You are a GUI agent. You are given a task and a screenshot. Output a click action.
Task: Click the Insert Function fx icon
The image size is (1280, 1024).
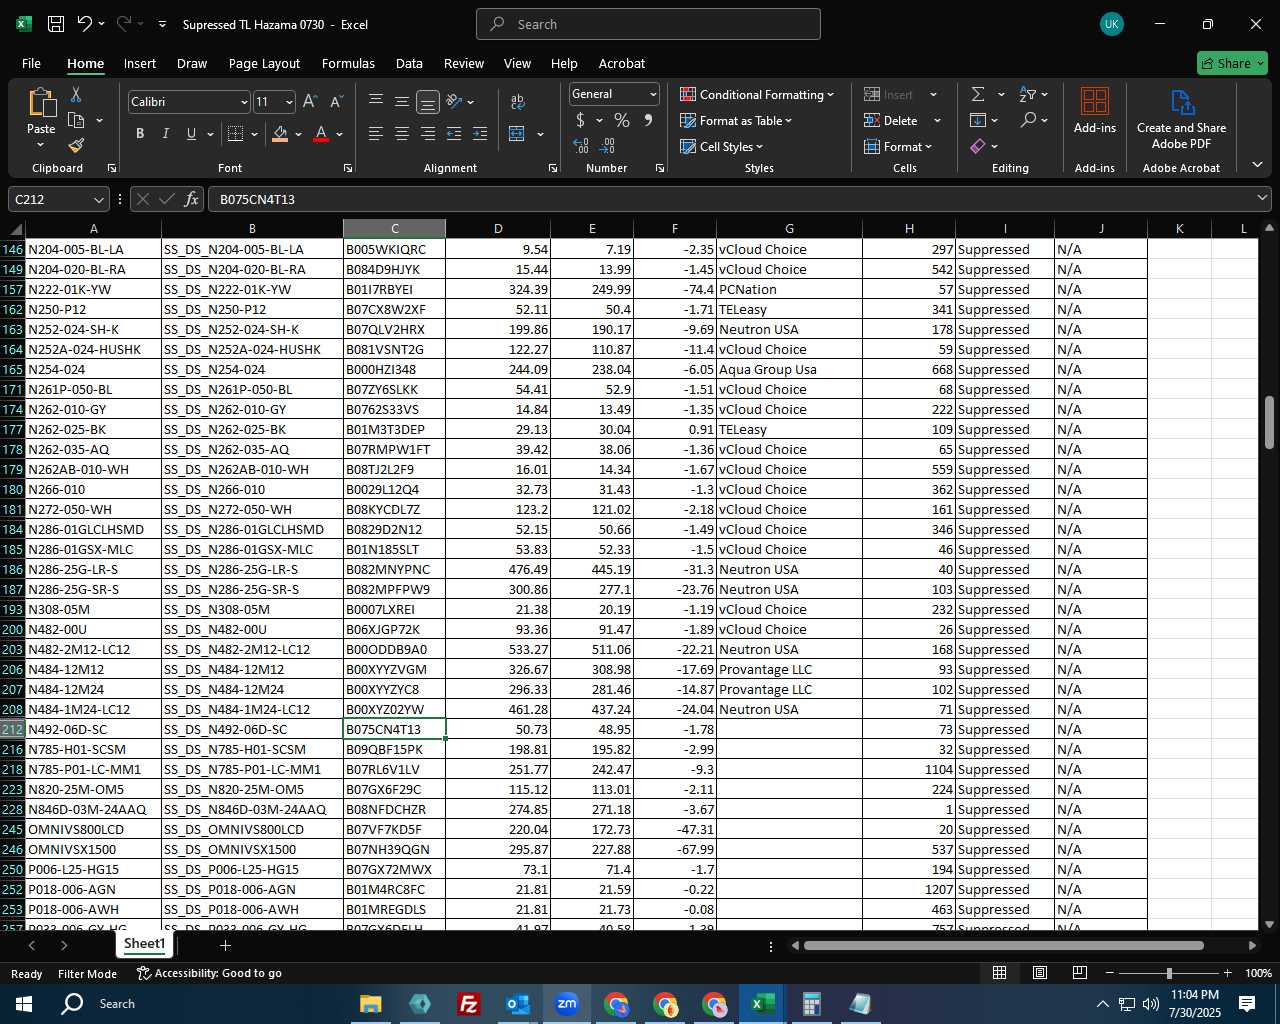point(191,199)
